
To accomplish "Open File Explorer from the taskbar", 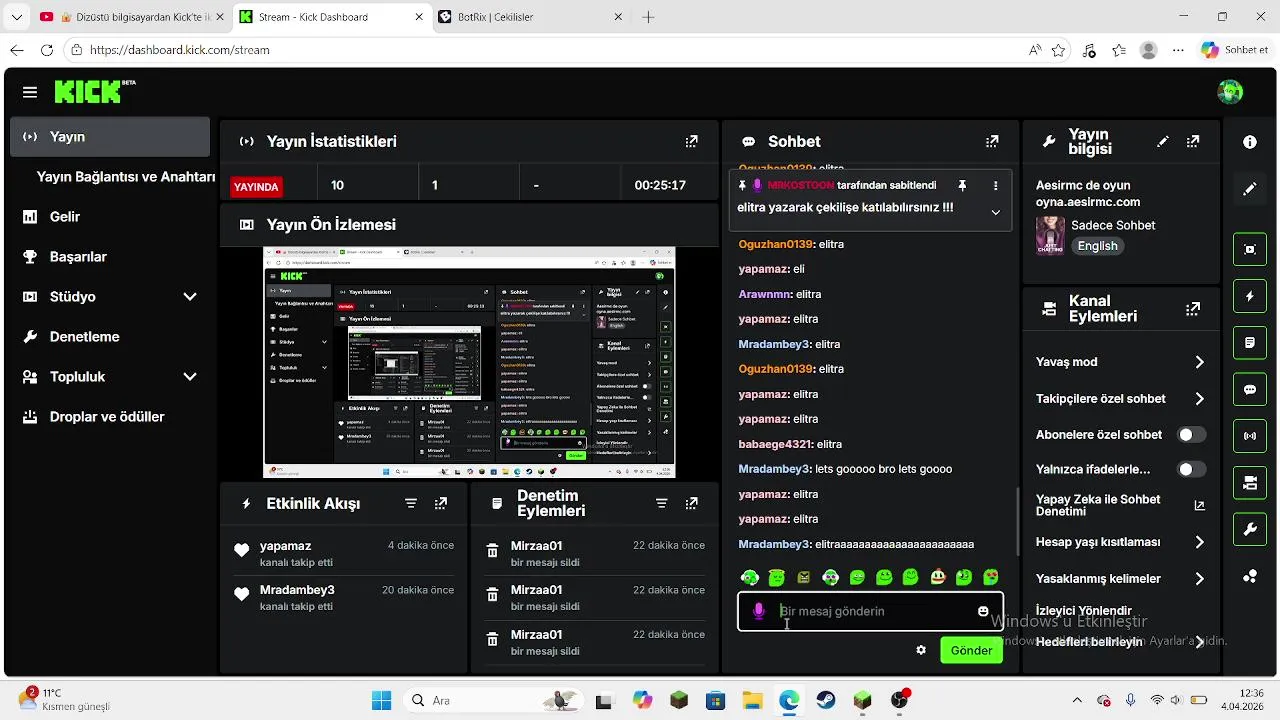I will pyautogui.click(x=752, y=700).
